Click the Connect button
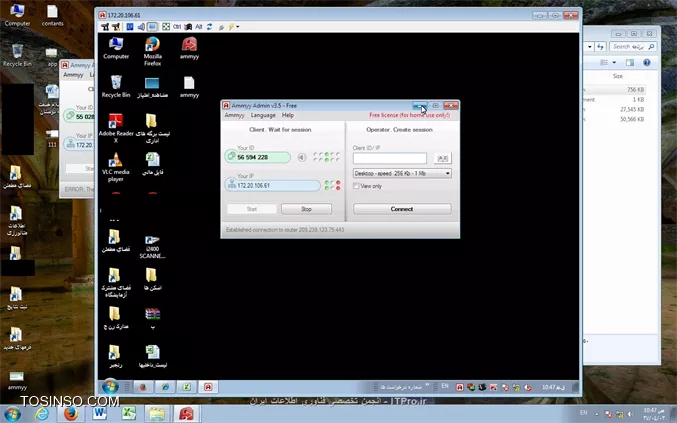 [402, 209]
